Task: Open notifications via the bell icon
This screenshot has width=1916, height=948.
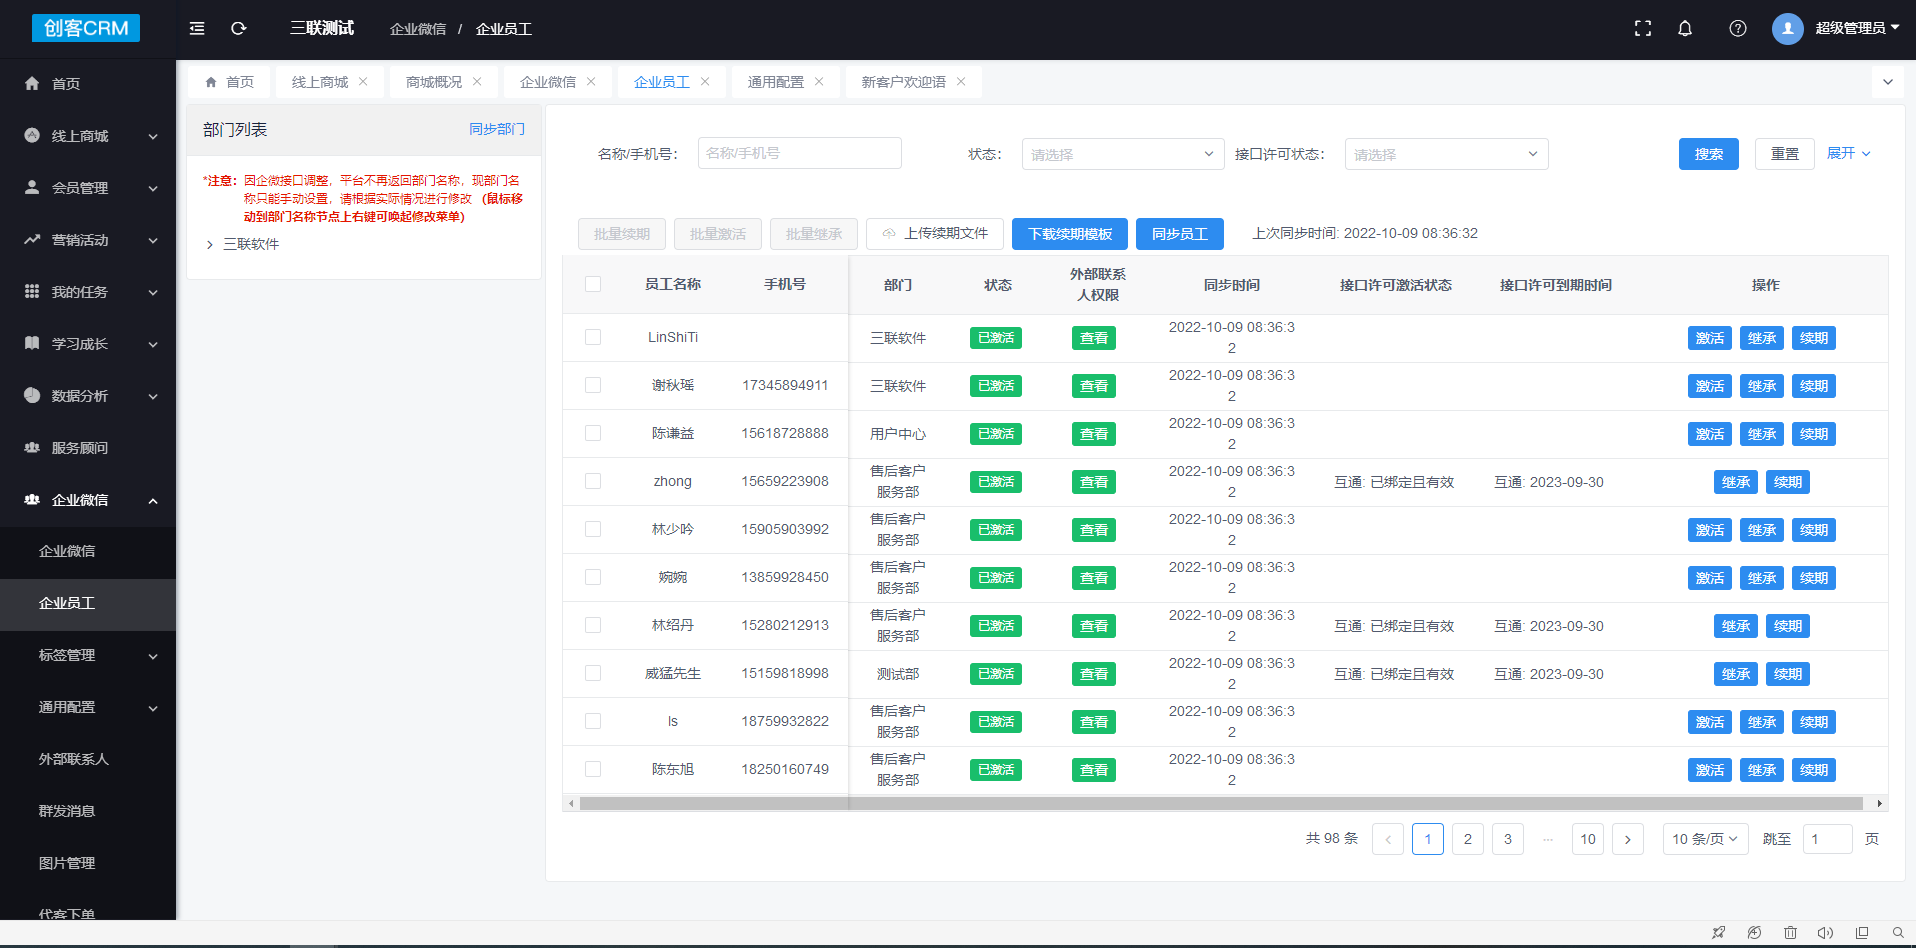Action: point(1685,28)
